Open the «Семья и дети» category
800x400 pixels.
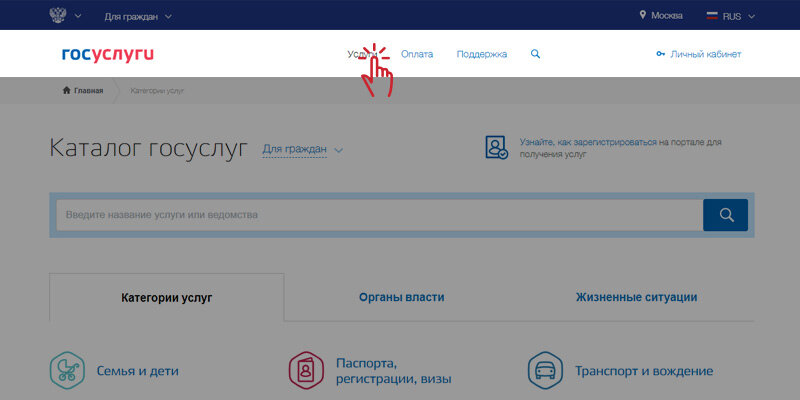pyautogui.click(x=138, y=371)
